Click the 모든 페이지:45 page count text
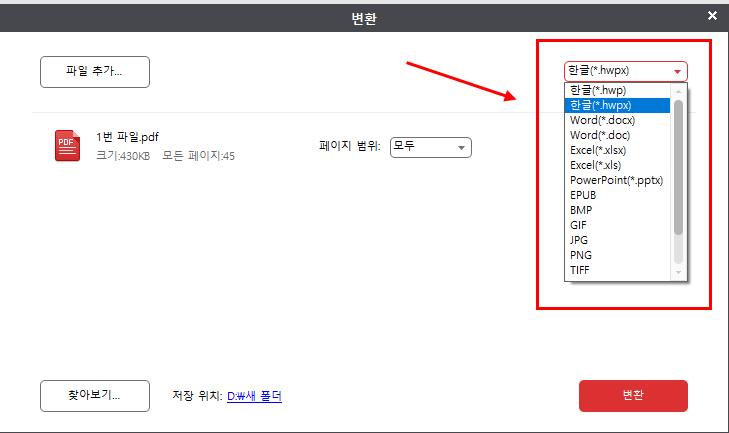729x433 pixels. (x=199, y=156)
